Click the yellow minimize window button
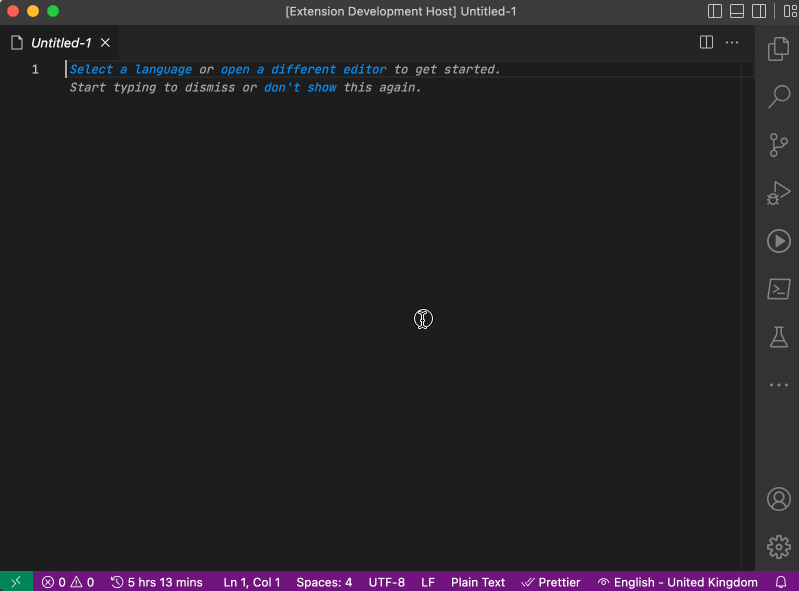The image size is (799, 591). (33, 11)
